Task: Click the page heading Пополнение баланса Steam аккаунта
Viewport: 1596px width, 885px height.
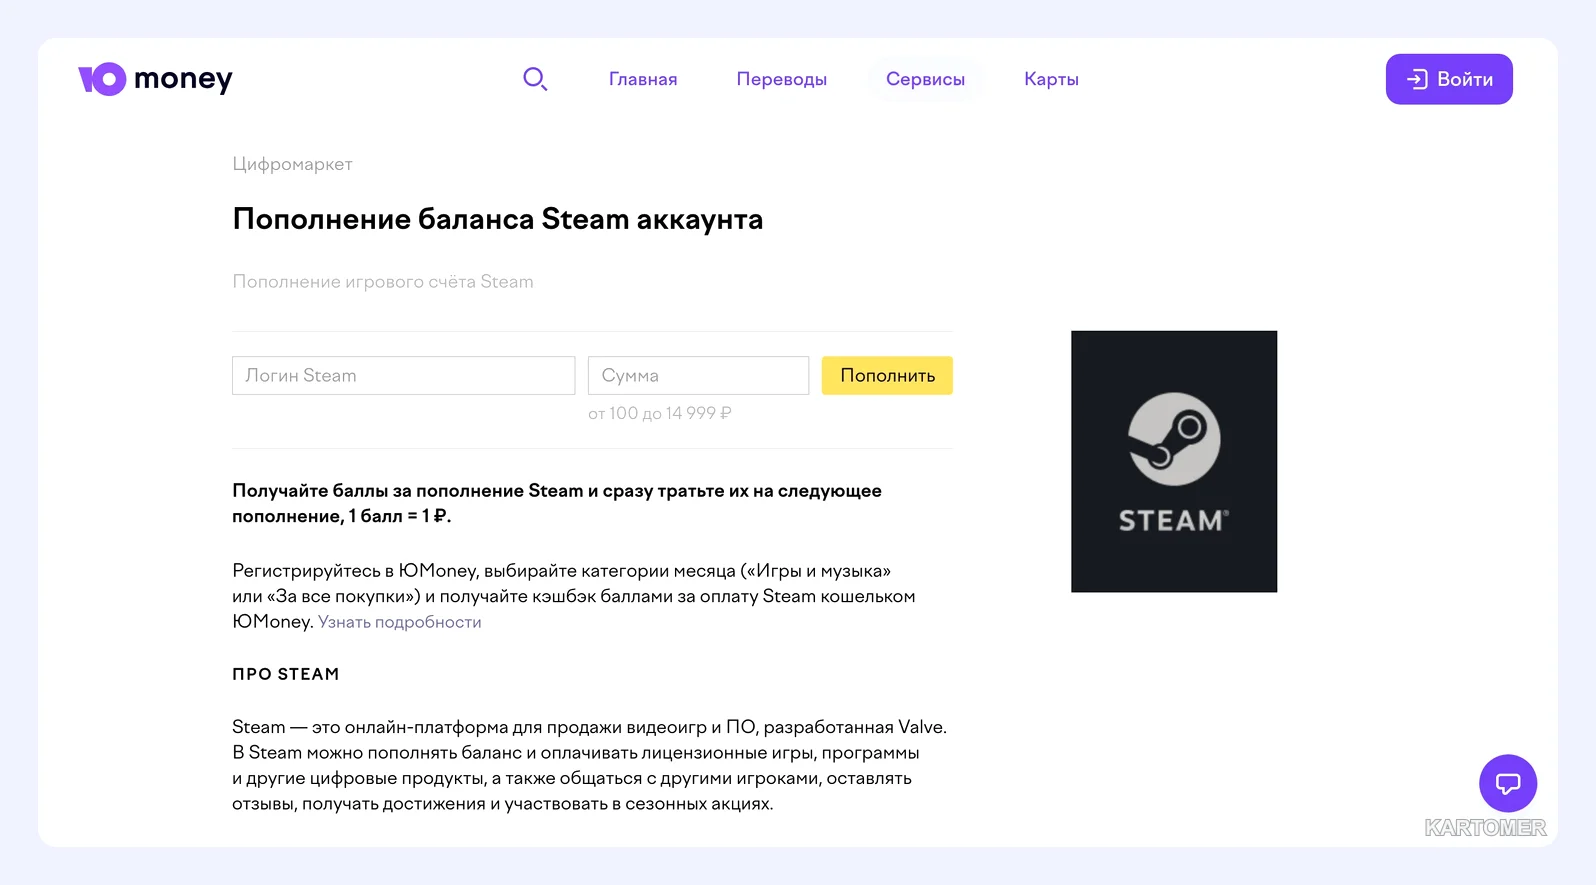Action: point(497,219)
